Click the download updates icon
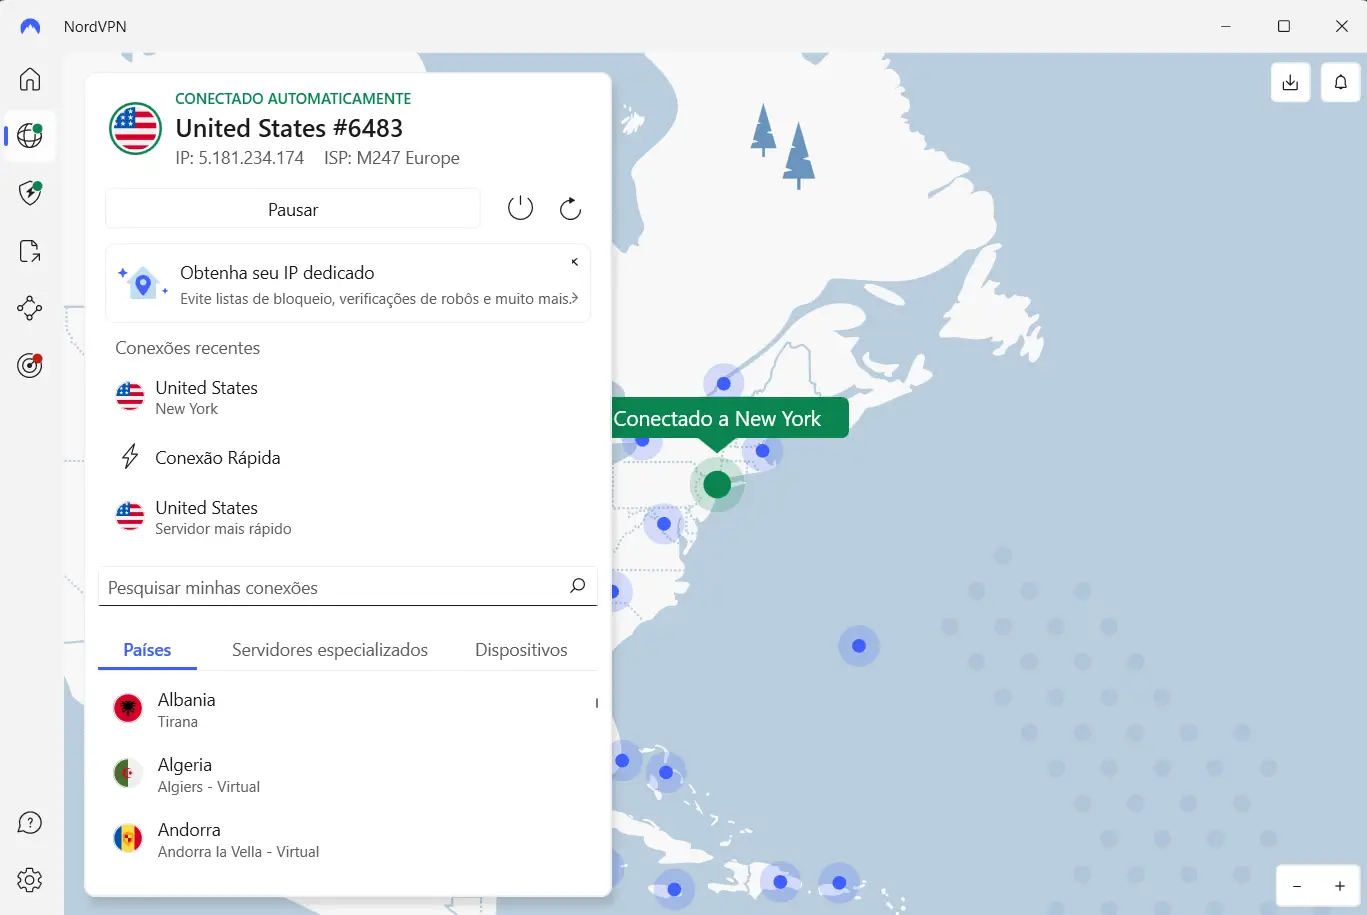The image size is (1367, 915). pos(1291,82)
